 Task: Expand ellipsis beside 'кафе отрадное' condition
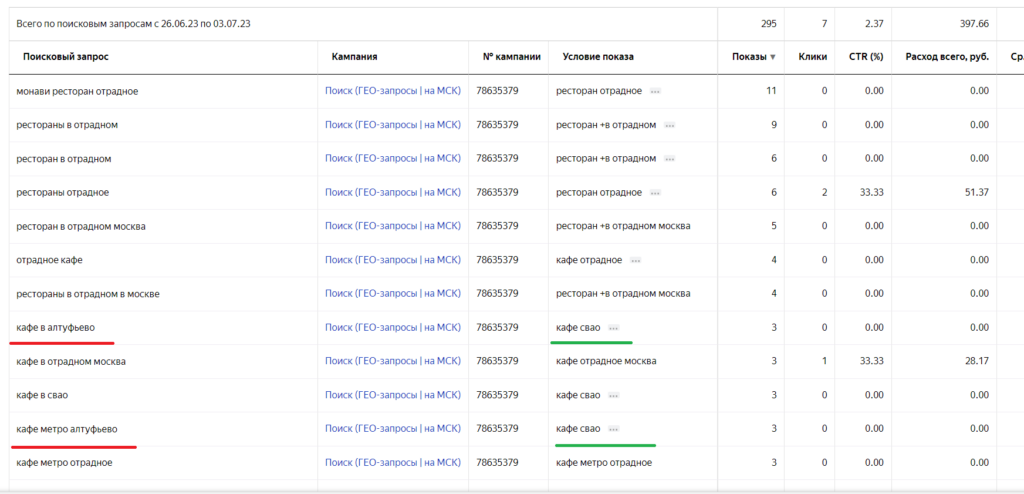(x=635, y=260)
